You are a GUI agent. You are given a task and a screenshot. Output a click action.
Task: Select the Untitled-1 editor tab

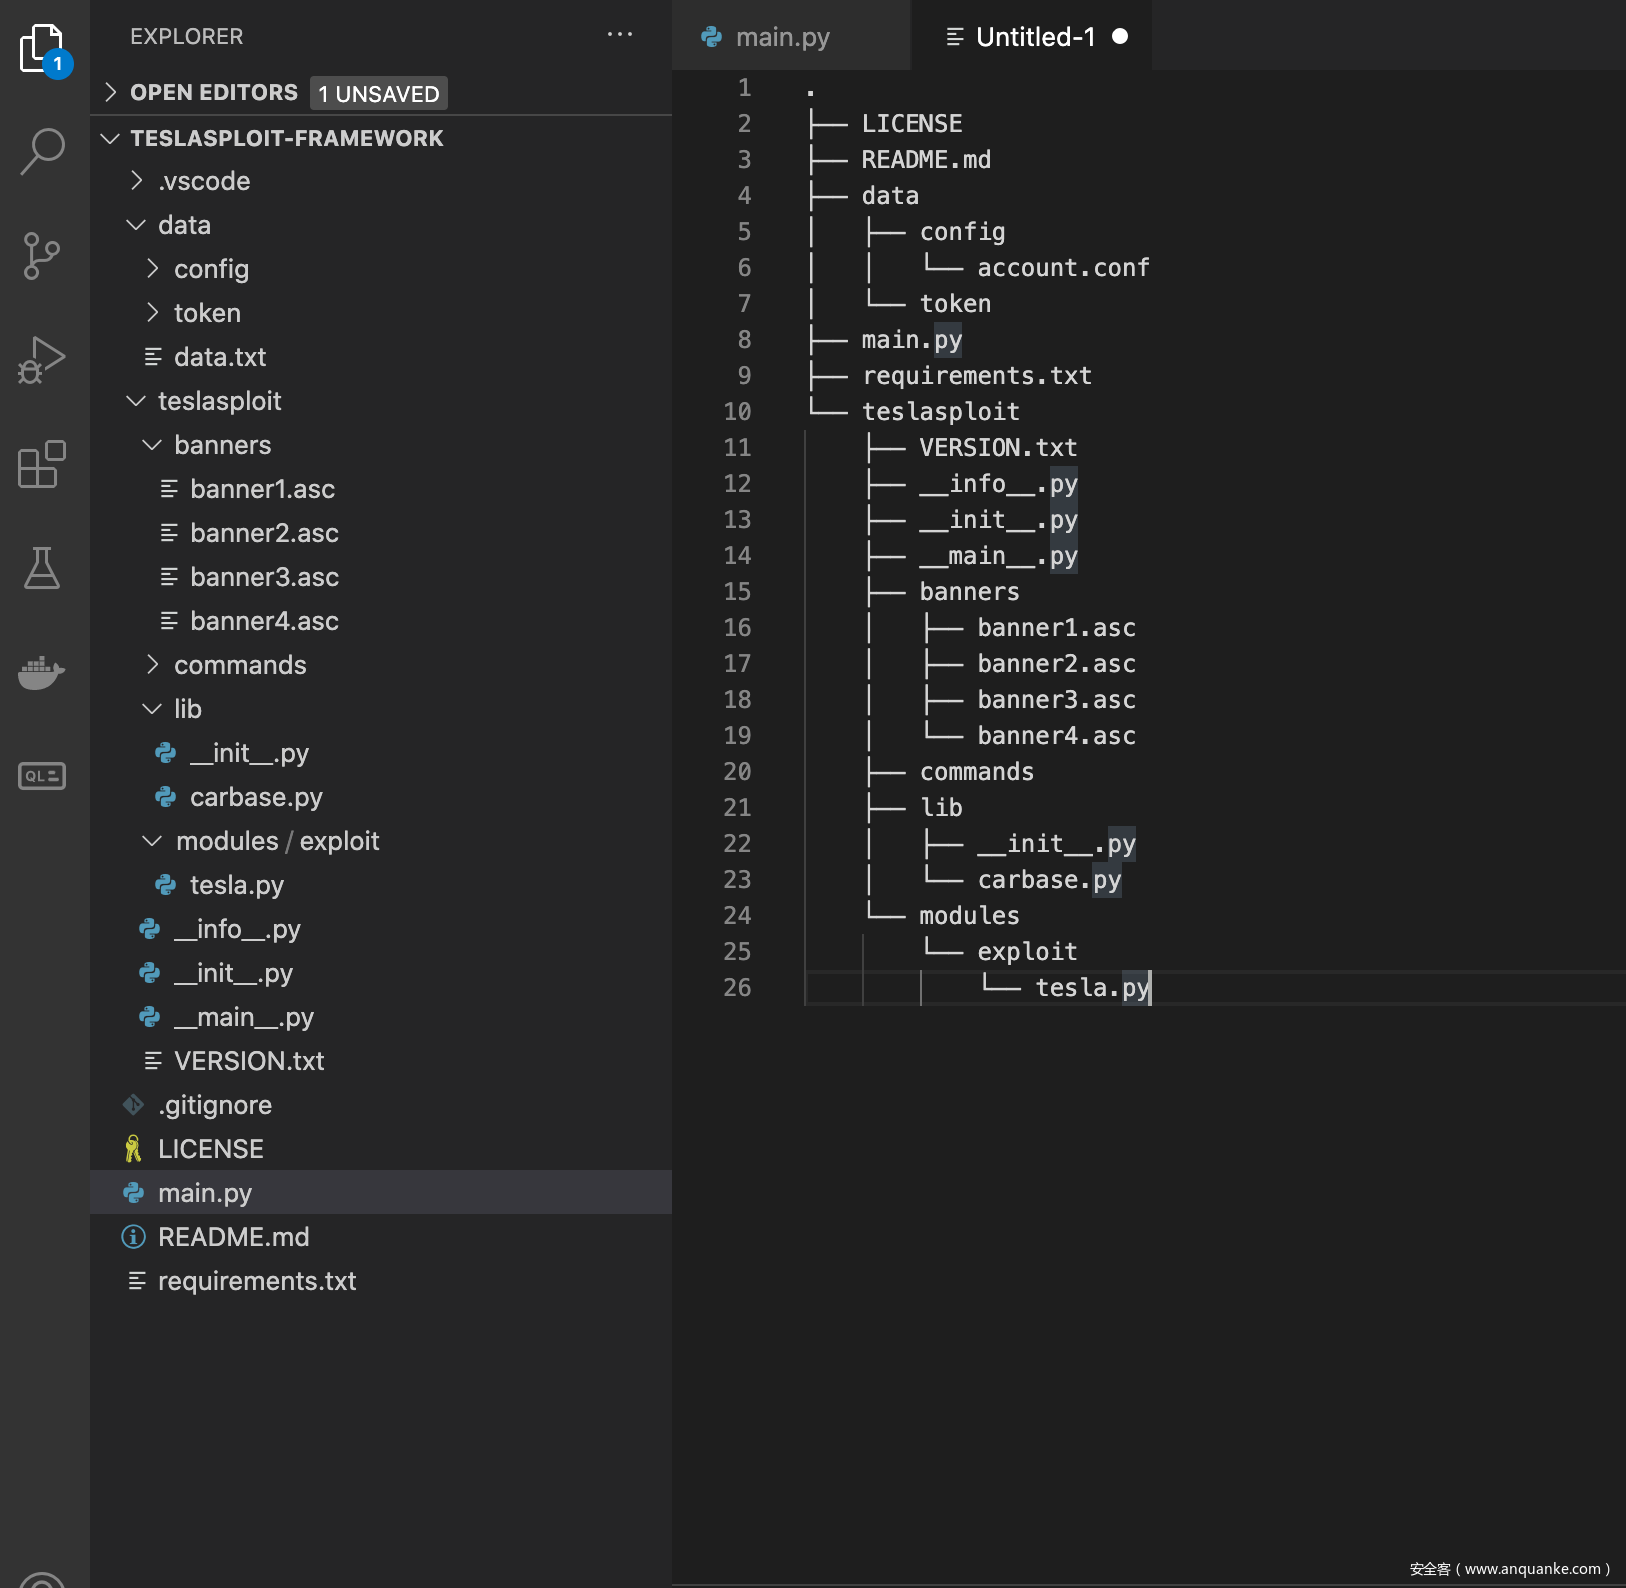[x=1034, y=37]
